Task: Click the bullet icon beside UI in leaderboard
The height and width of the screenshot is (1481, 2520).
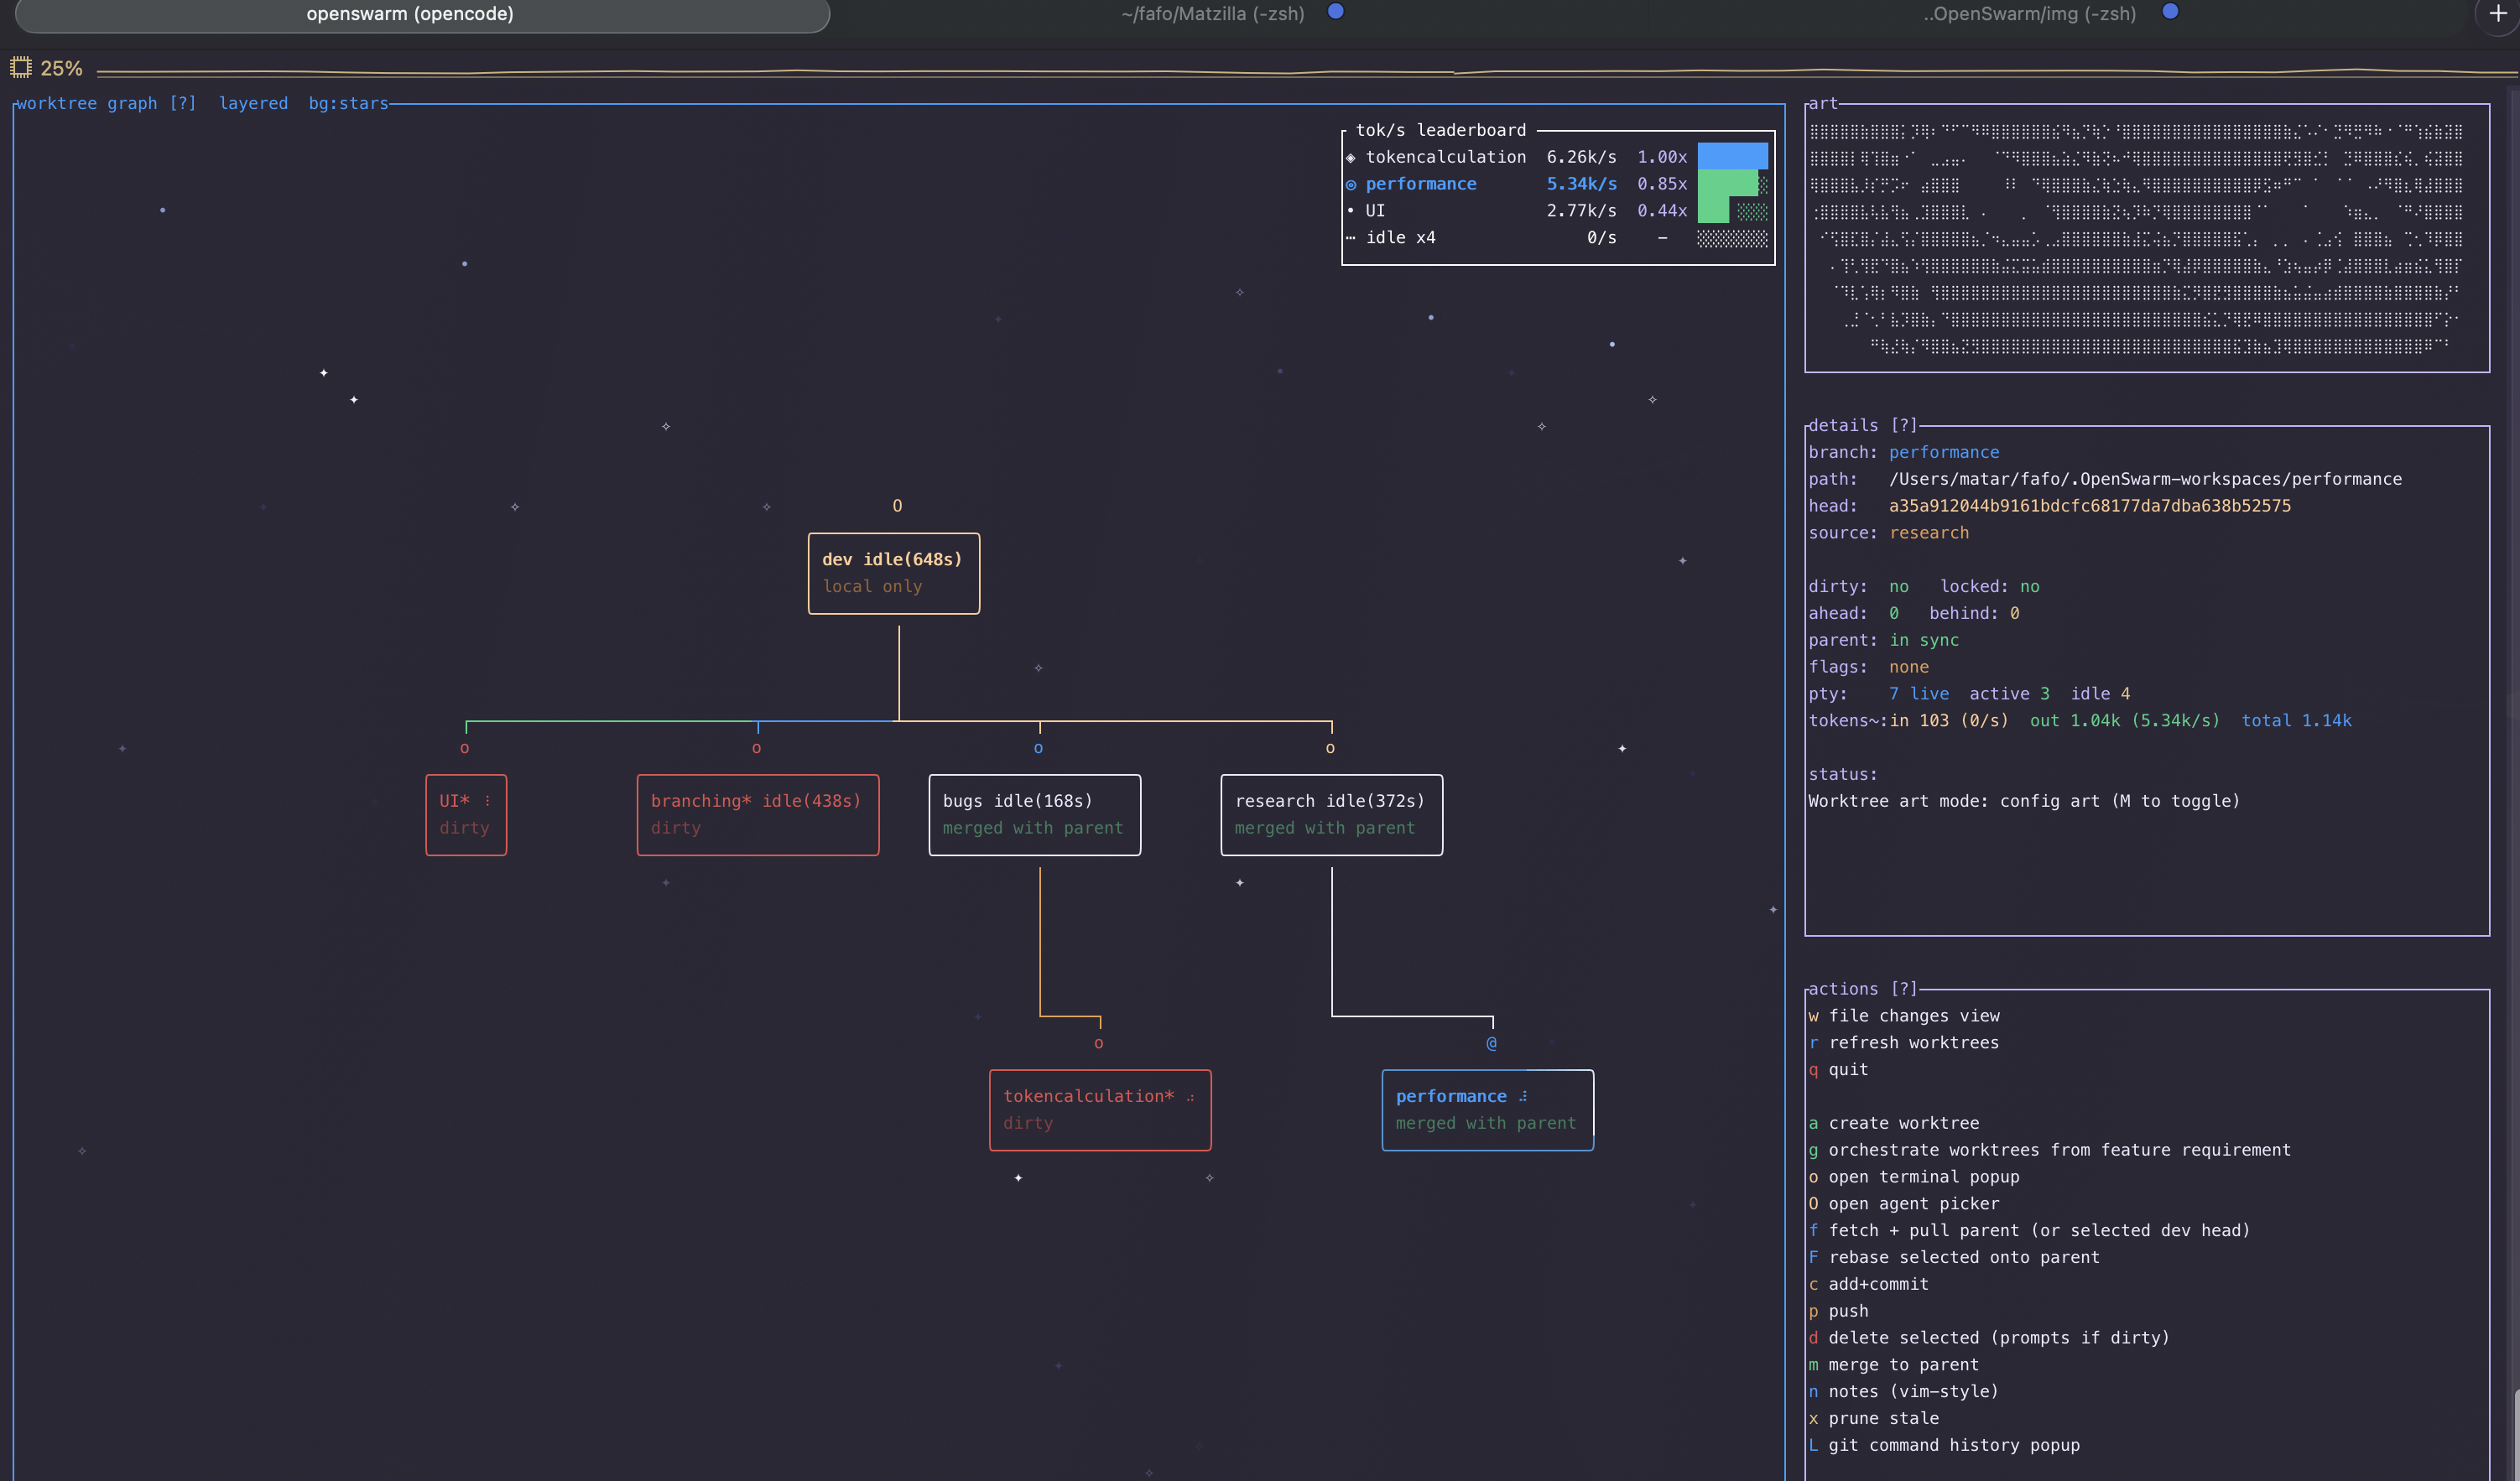Action: pyautogui.click(x=1352, y=211)
